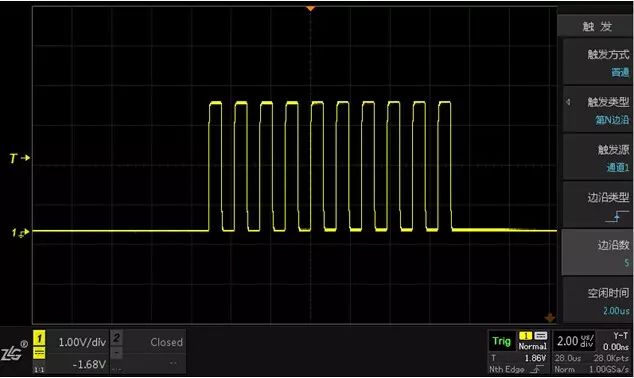Click the 通道1 trigger source value
The image size is (634, 378).
618,167
